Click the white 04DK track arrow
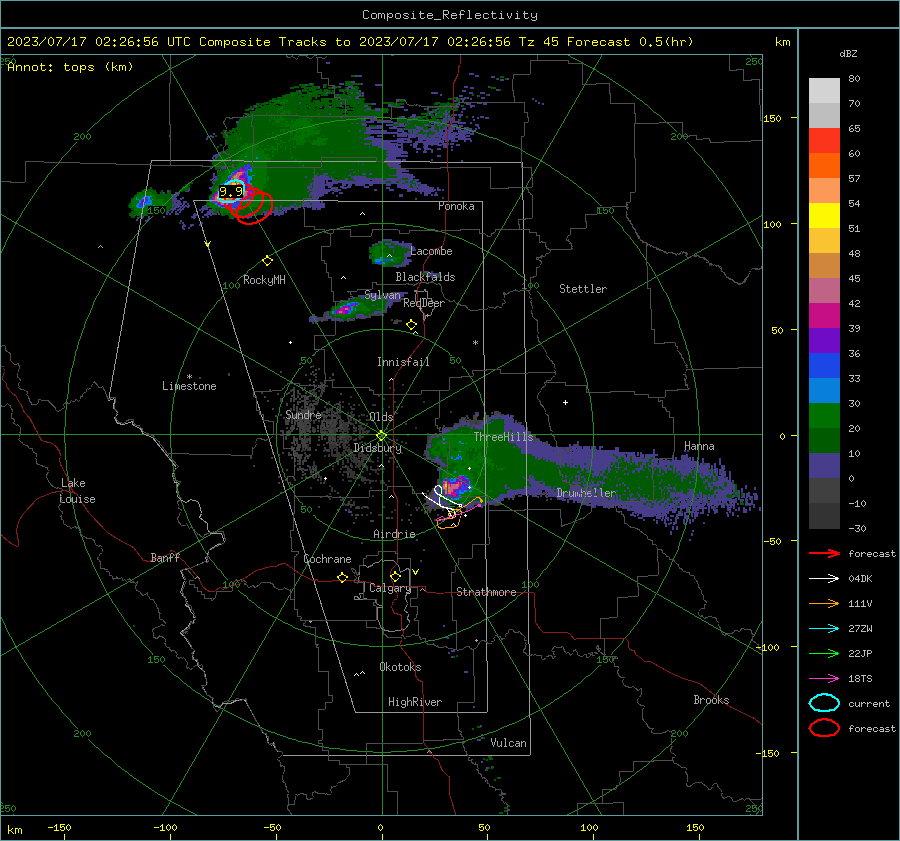 [824, 579]
